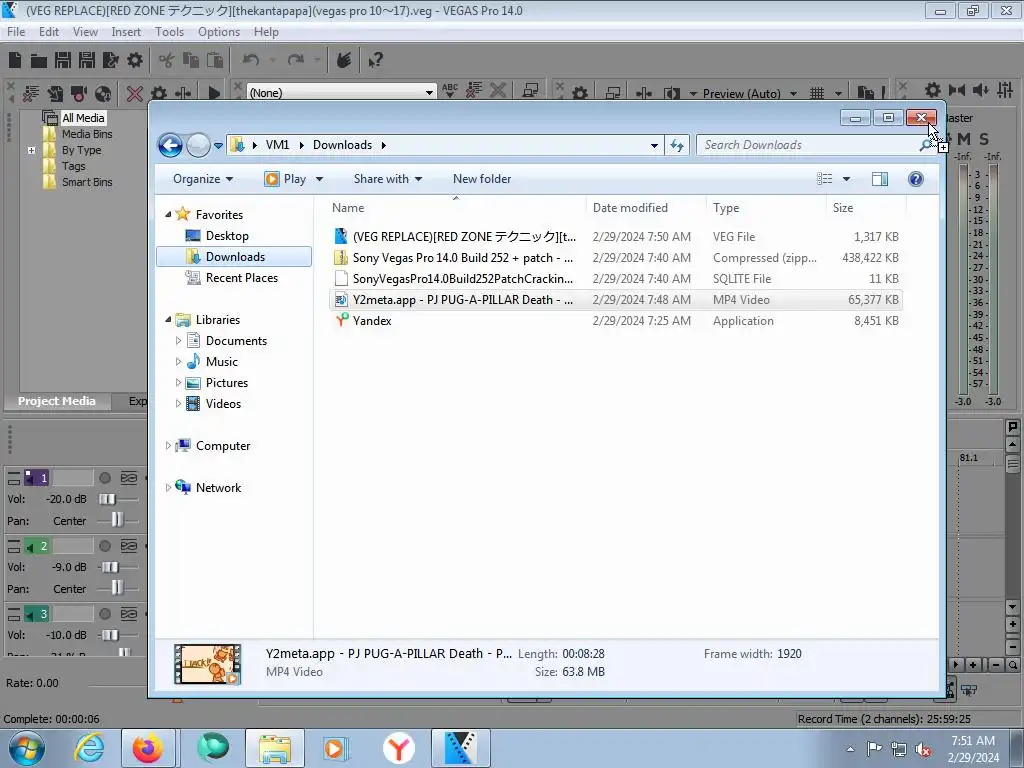The width and height of the screenshot is (1024, 768).
Task: Click the Cut scissors icon in VEGAS
Action: coord(167,60)
